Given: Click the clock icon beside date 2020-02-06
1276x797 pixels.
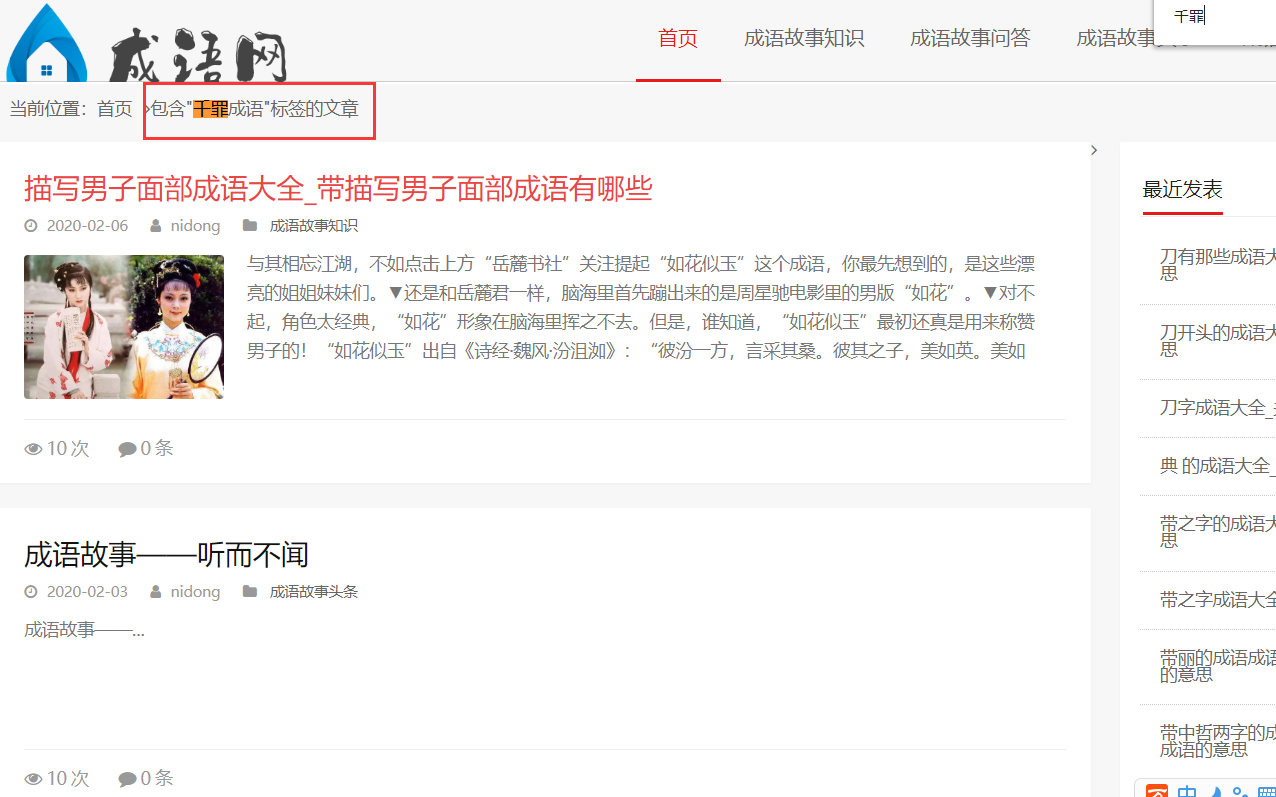Looking at the screenshot, I should point(31,225).
